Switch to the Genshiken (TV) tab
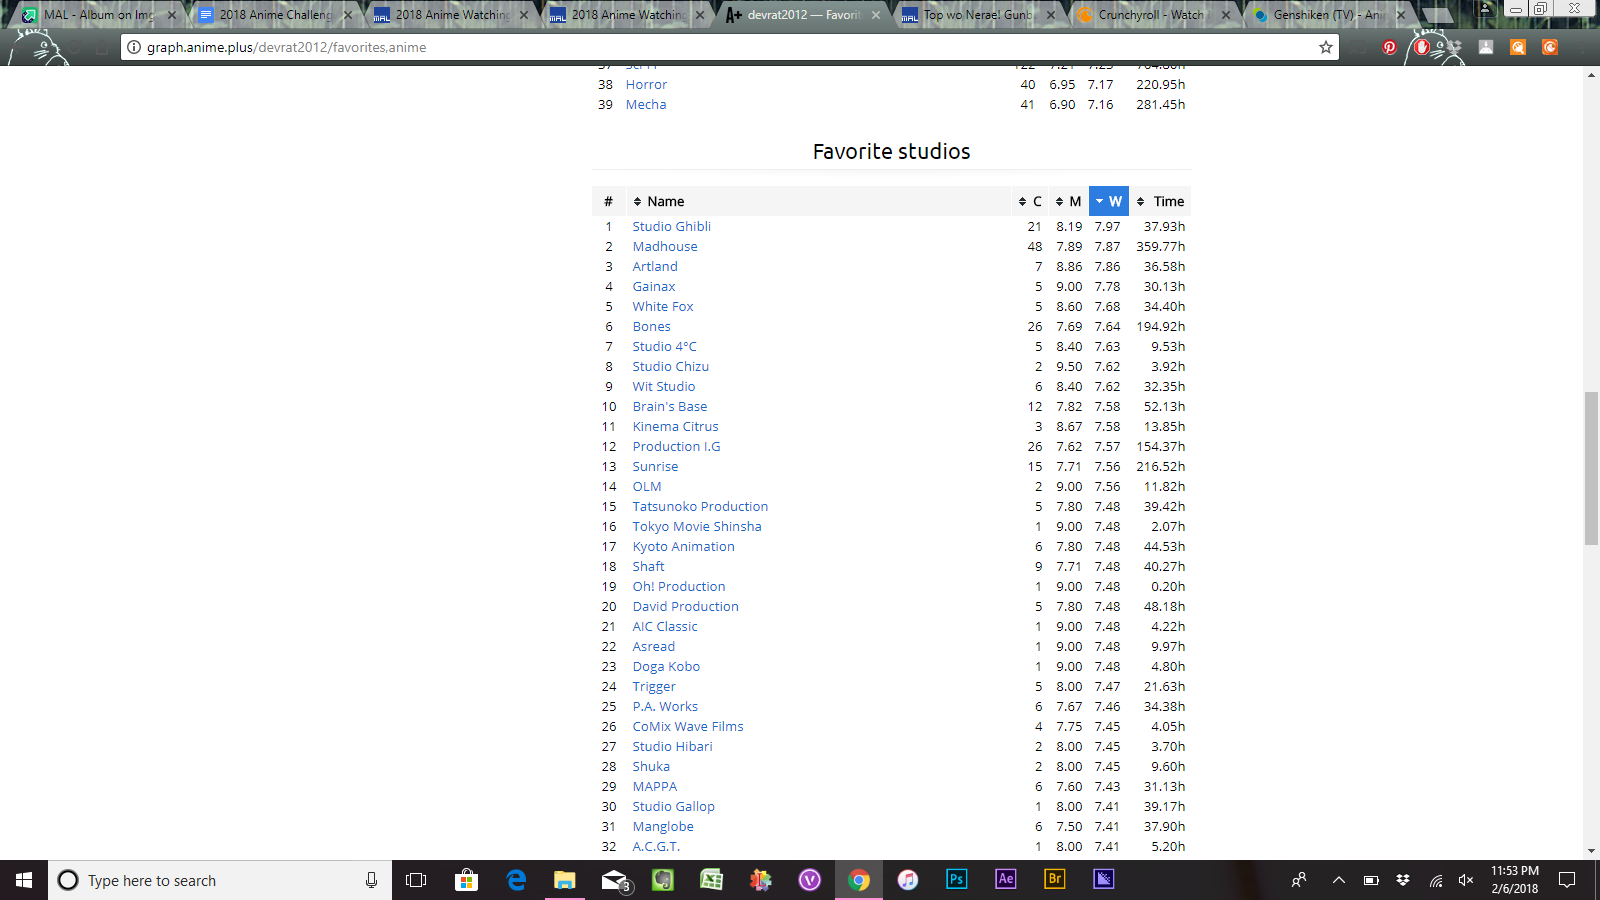This screenshot has height=900, width=1600. point(1326,15)
